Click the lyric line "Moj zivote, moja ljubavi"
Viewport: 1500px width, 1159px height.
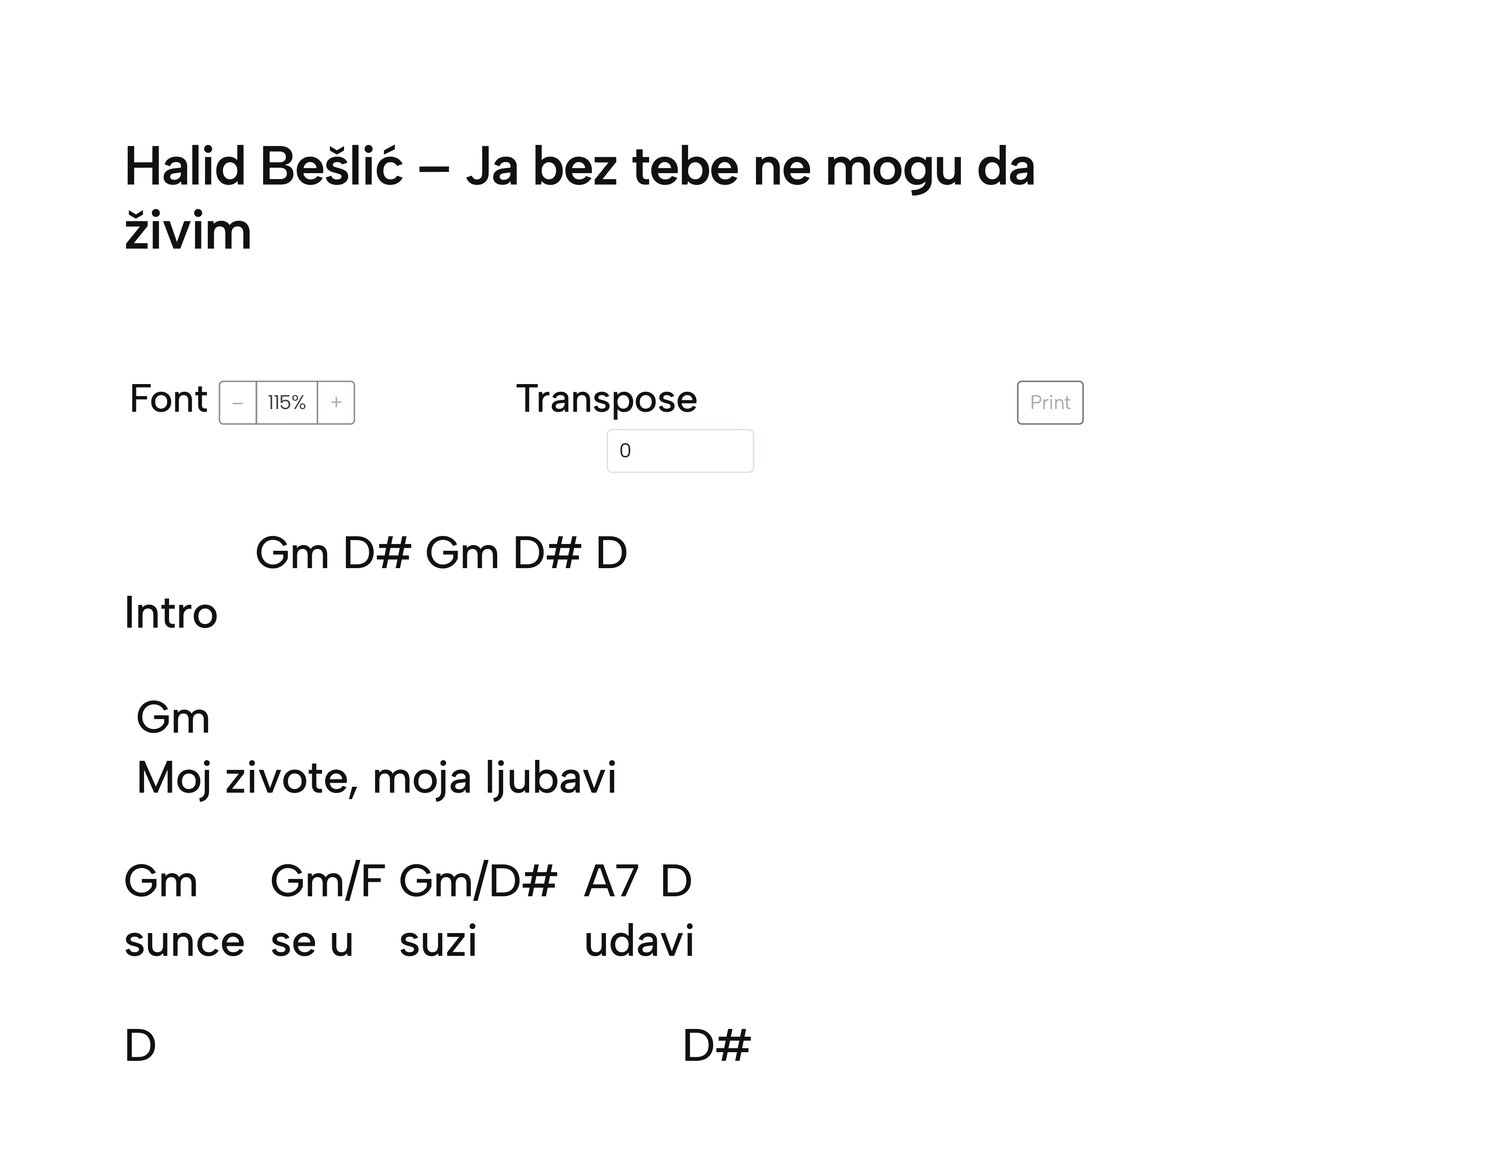click(376, 778)
